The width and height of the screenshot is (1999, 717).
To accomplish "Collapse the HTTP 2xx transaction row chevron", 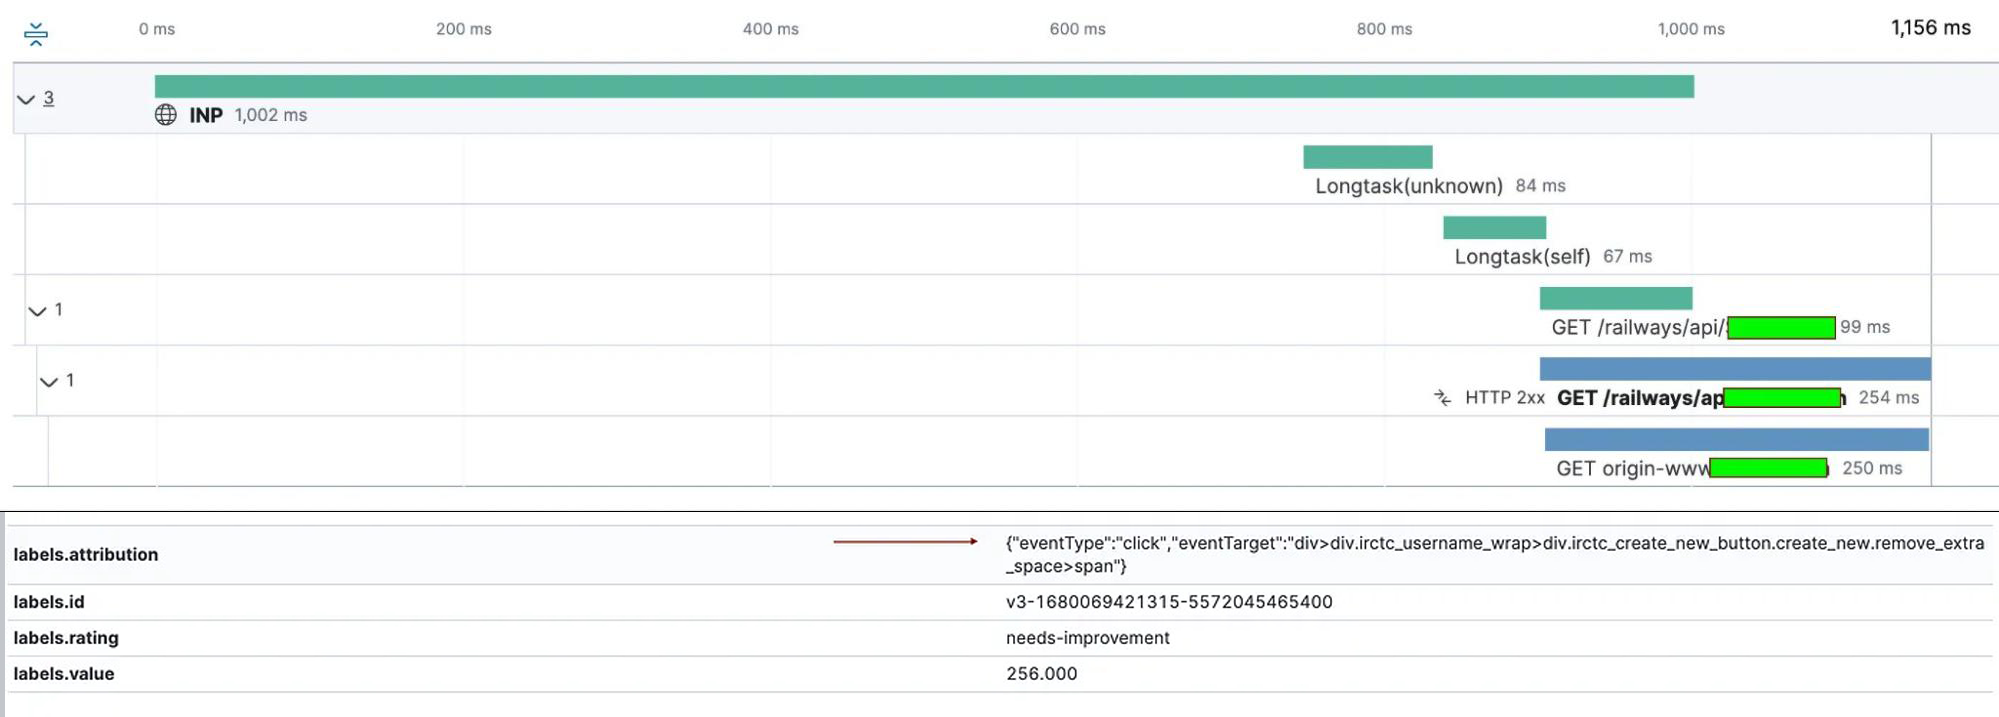I will pyautogui.click(x=49, y=382).
